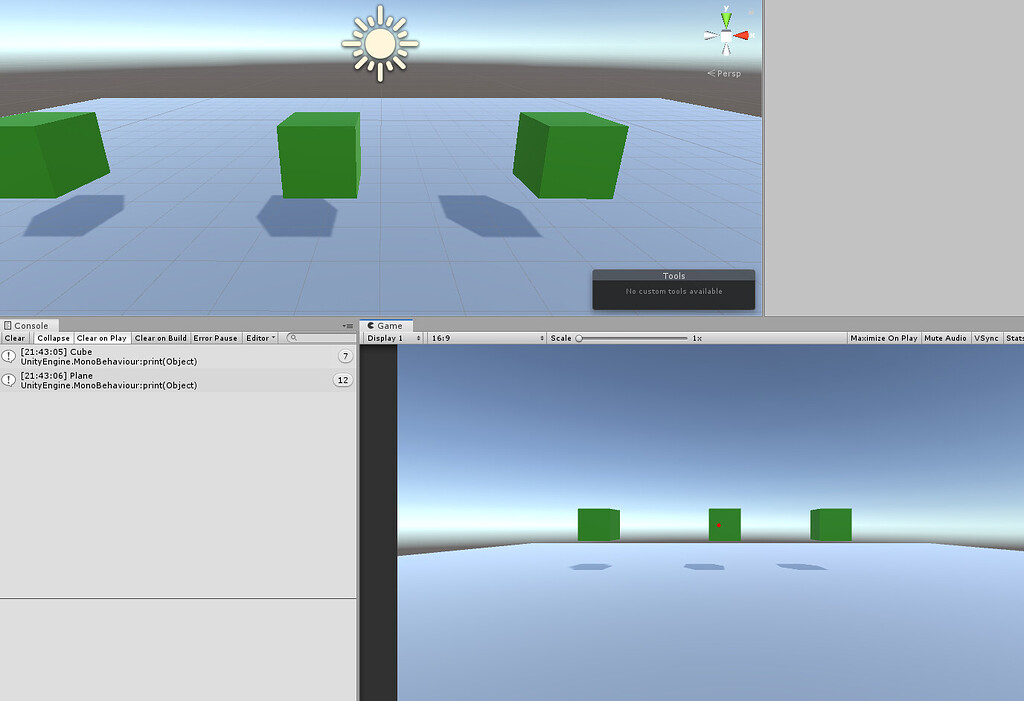Toggle Mute Audio in the Game view
This screenshot has width=1024, height=701.
point(945,337)
